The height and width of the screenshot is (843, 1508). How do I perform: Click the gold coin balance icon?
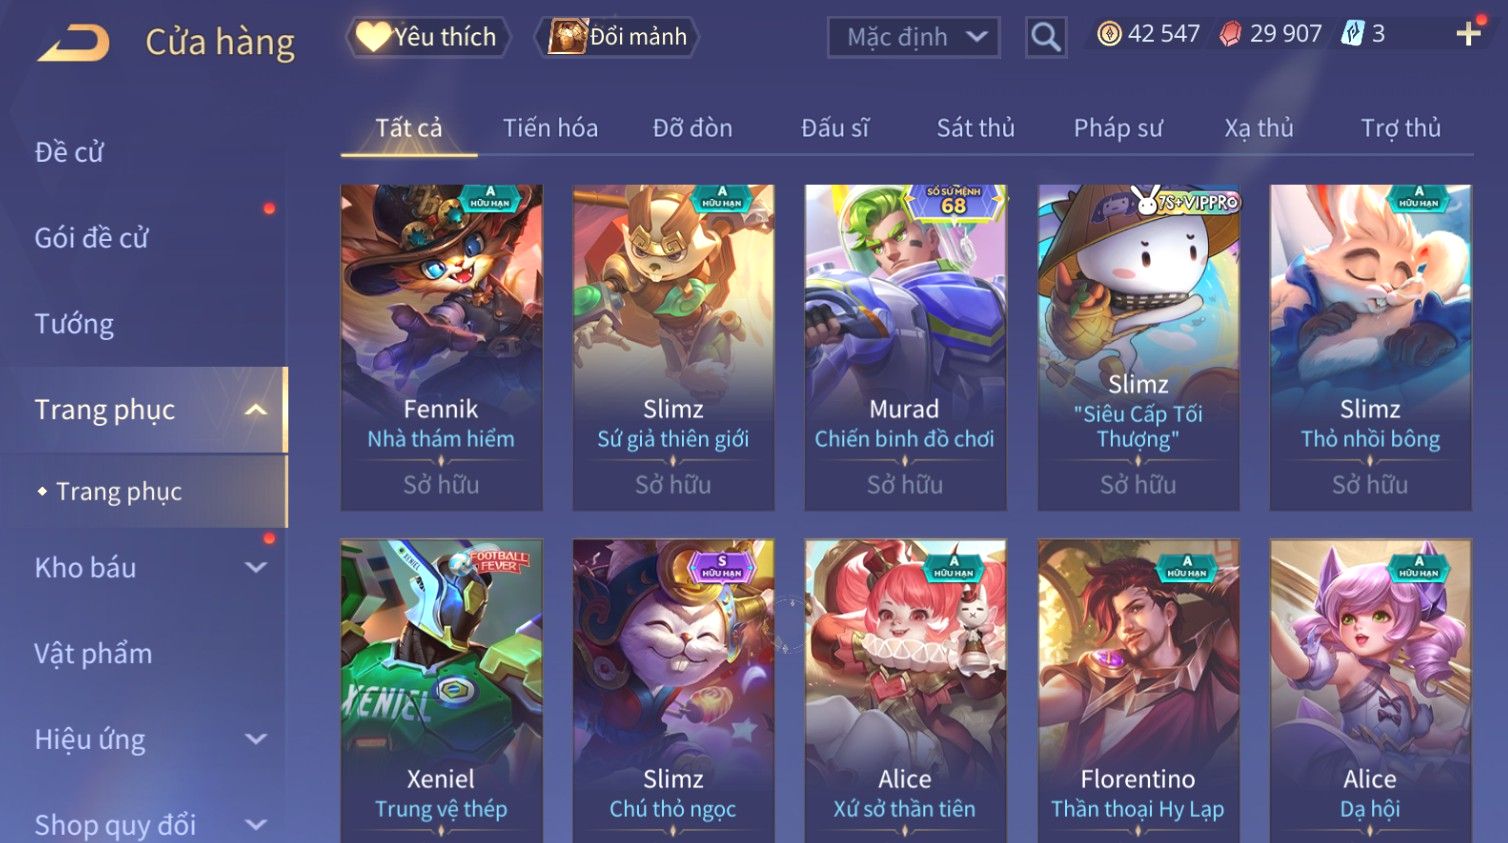point(1109,34)
